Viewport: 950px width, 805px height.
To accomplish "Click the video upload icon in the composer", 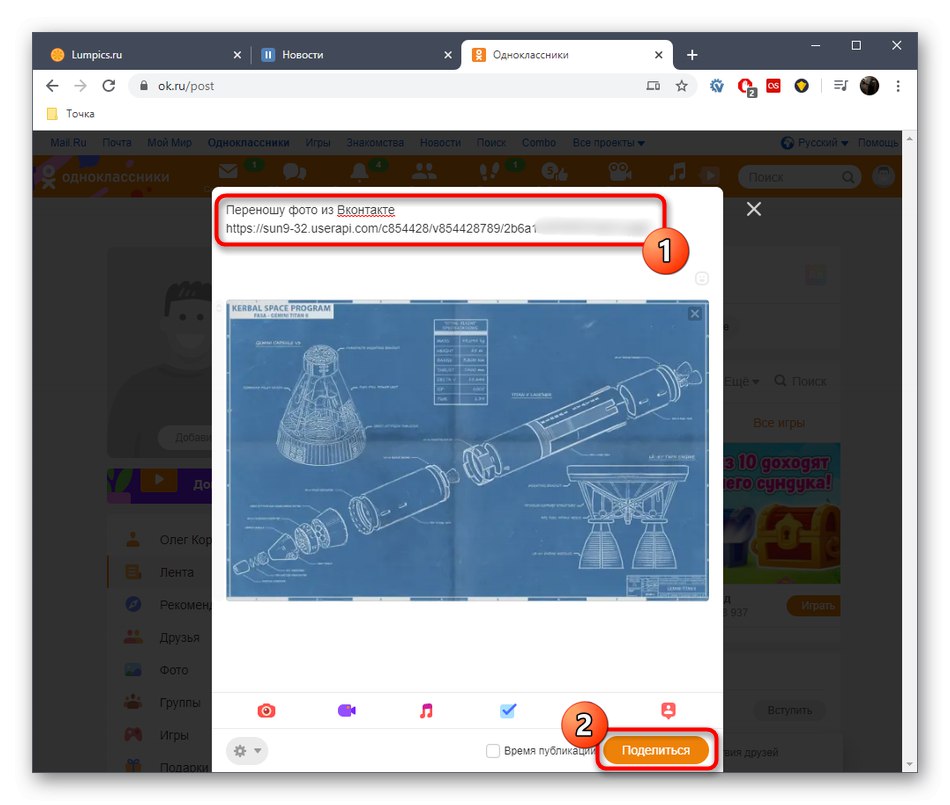I will pyautogui.click(x=346, y=710).
